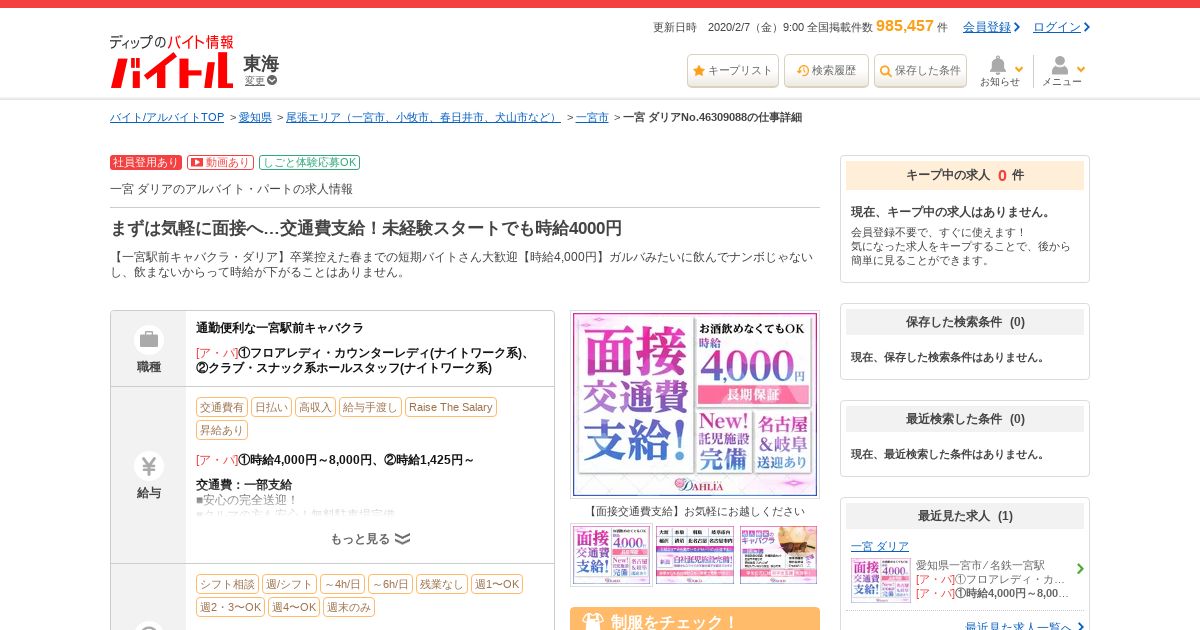
Task: Expand salary details with もっと見る
Action: click(370, 539)
